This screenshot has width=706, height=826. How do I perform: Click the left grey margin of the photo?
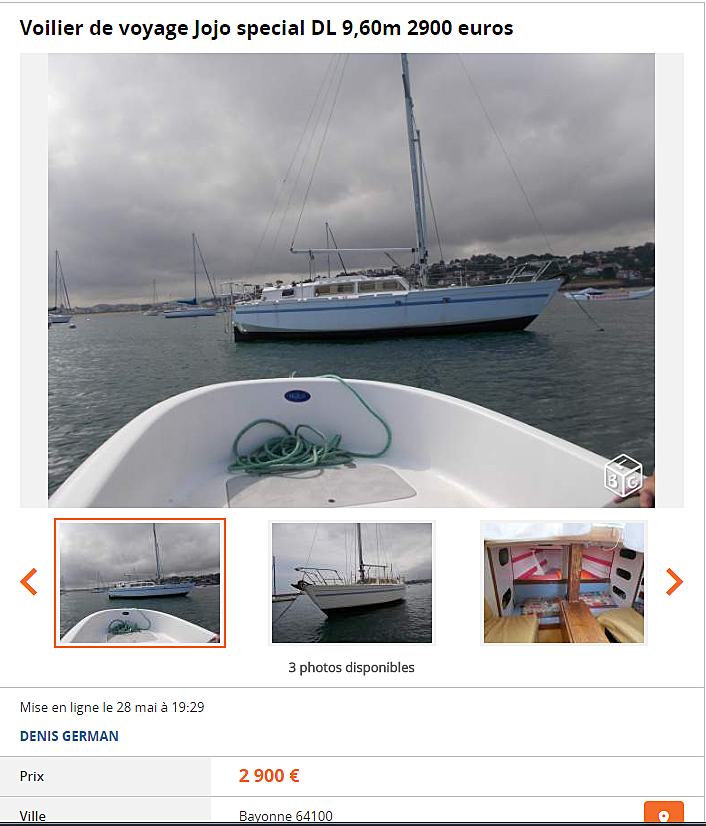click(34, 280)
